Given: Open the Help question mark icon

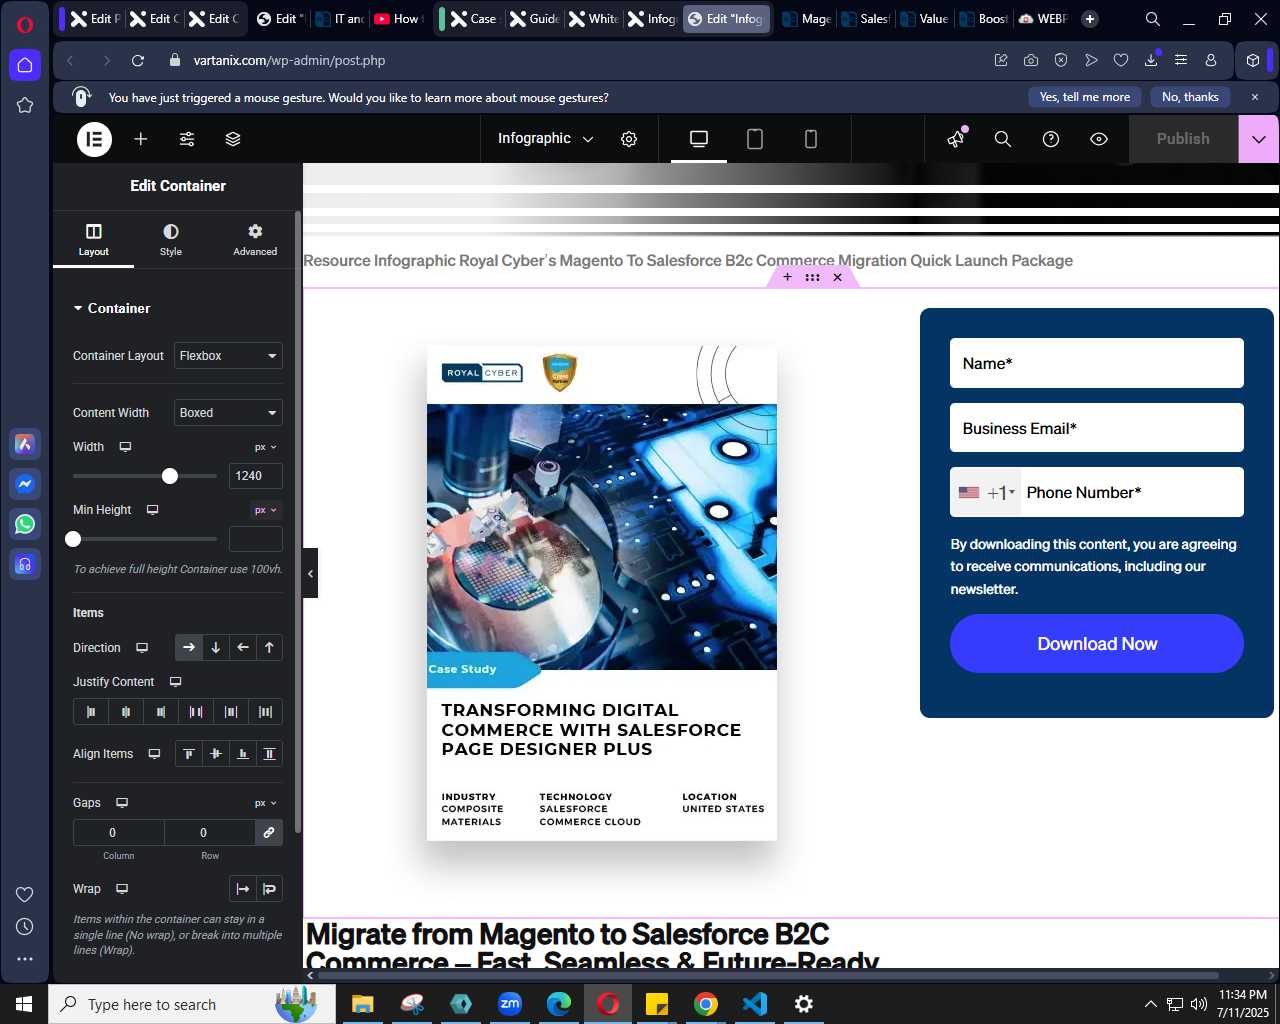Looking at the screenshot, I should pos(1051,139).
